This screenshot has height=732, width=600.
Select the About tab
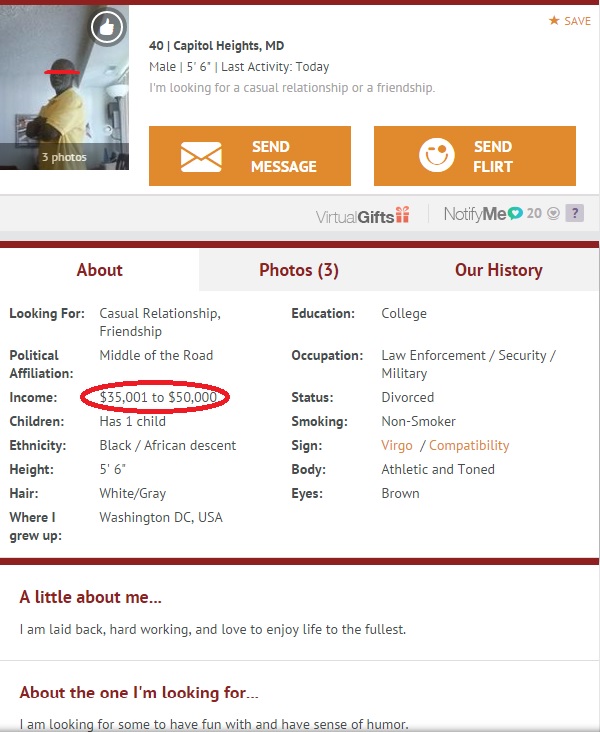pyautogui.click(x=100, y=270)
